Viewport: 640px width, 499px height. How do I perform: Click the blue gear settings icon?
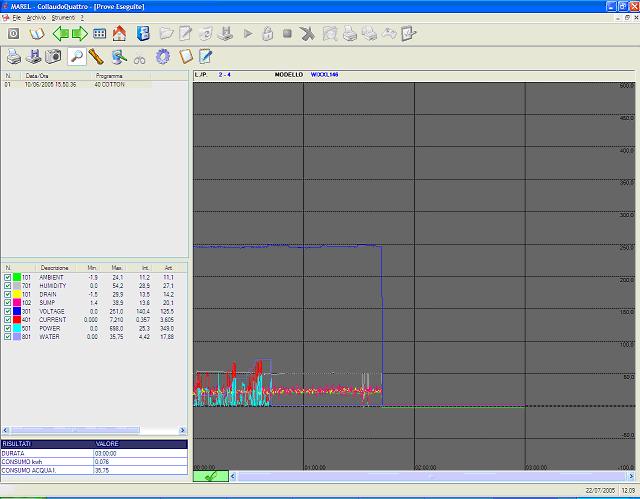coord(162,57)
